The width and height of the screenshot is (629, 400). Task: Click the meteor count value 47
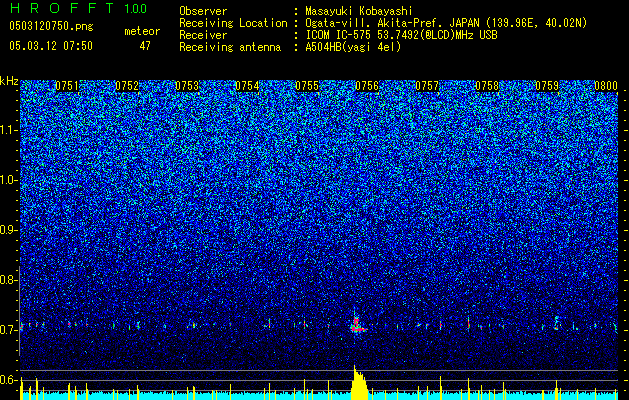[x=145, y=46]
